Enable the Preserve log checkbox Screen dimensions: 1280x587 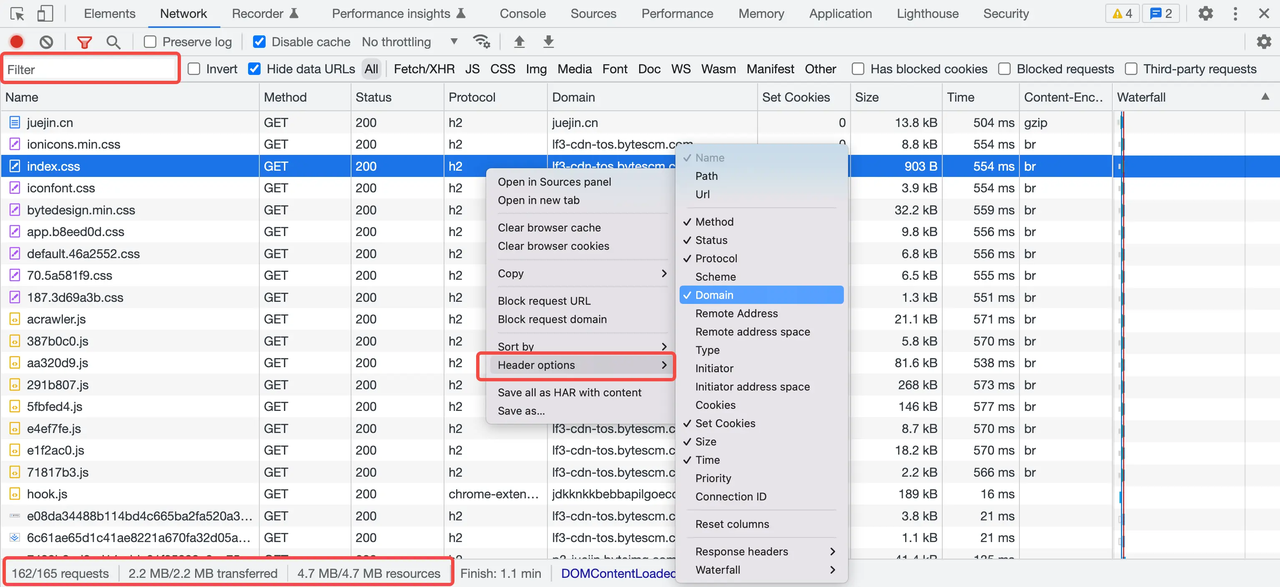150,42
